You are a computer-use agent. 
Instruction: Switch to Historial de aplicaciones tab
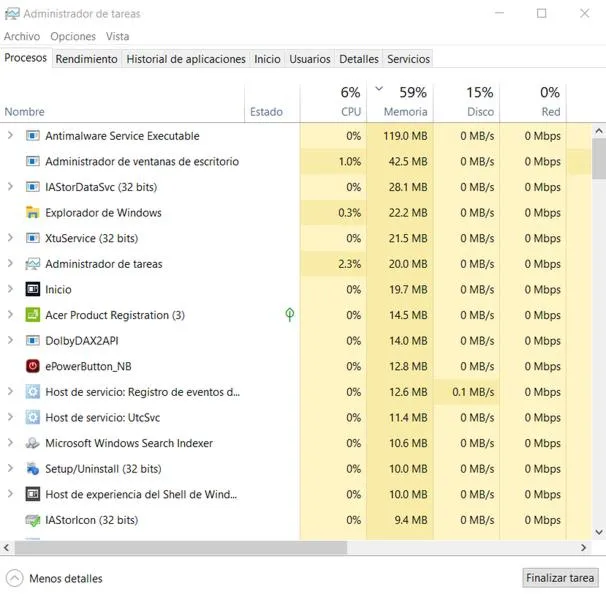tap(186, 59)
